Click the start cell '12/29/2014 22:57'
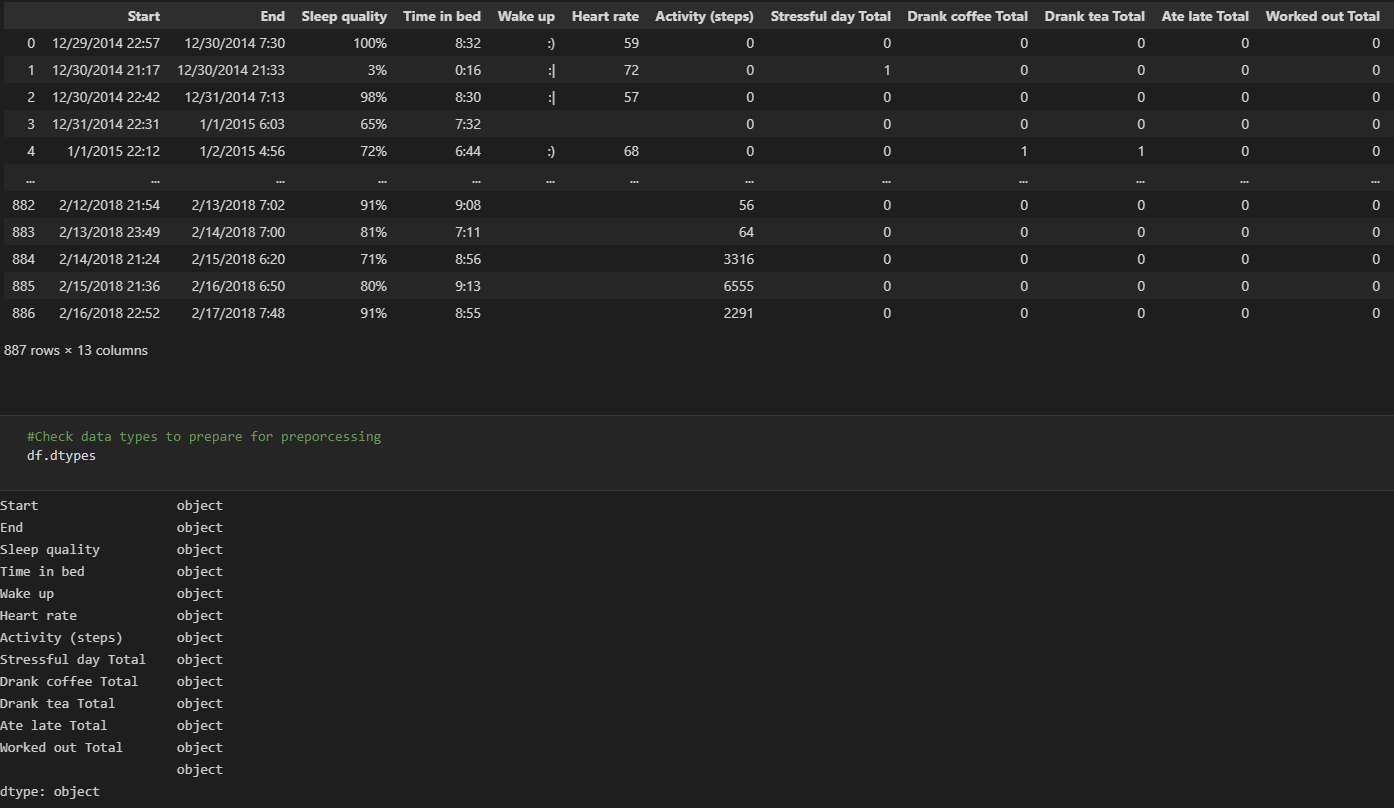The image size is (1394, 808). click(x=106, y=43)
